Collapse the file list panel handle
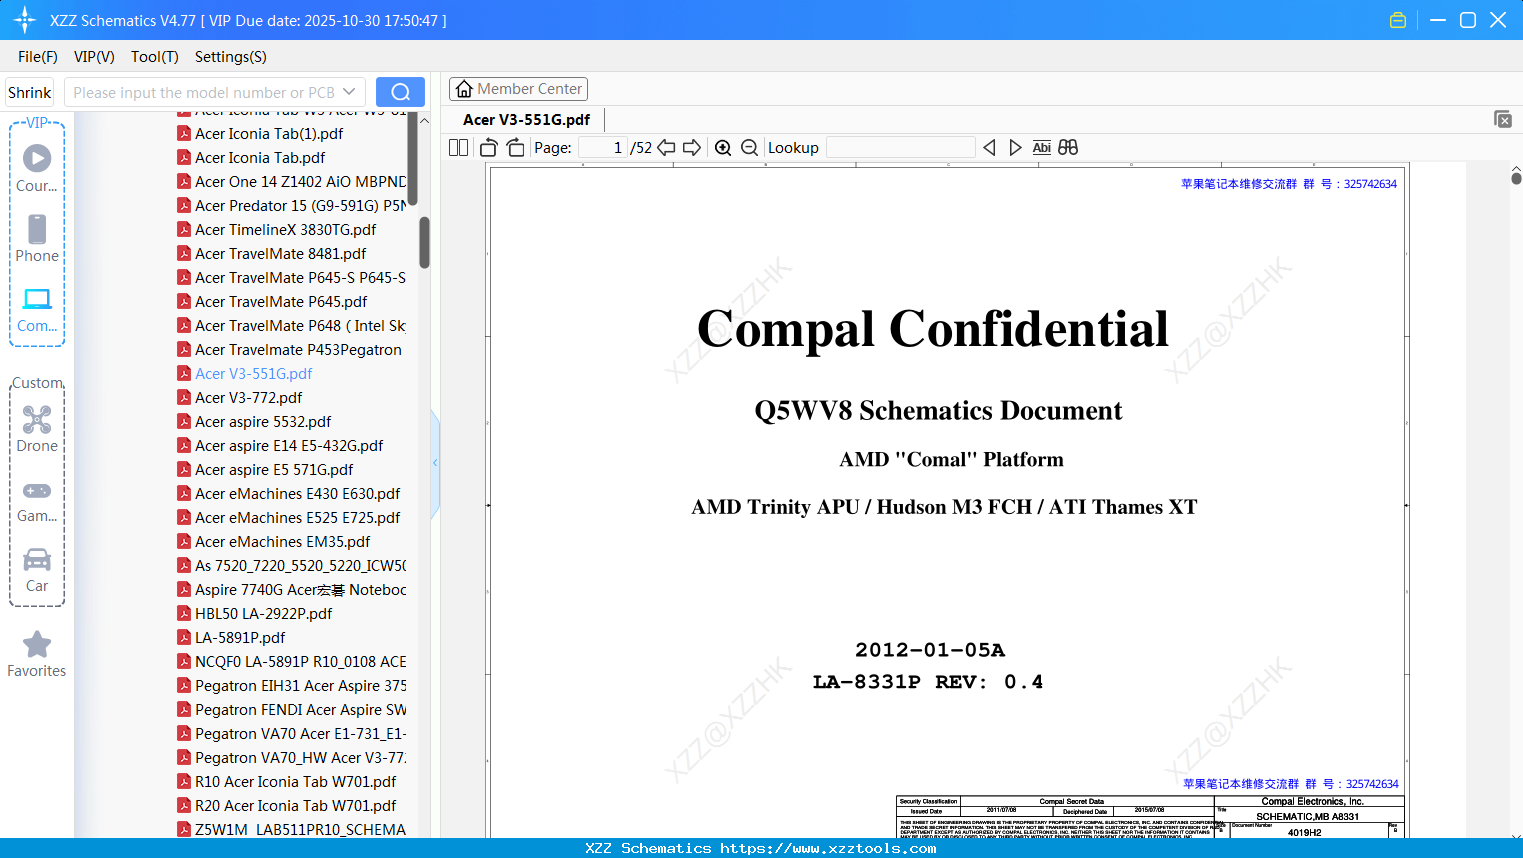 click(x=435, y=463)
